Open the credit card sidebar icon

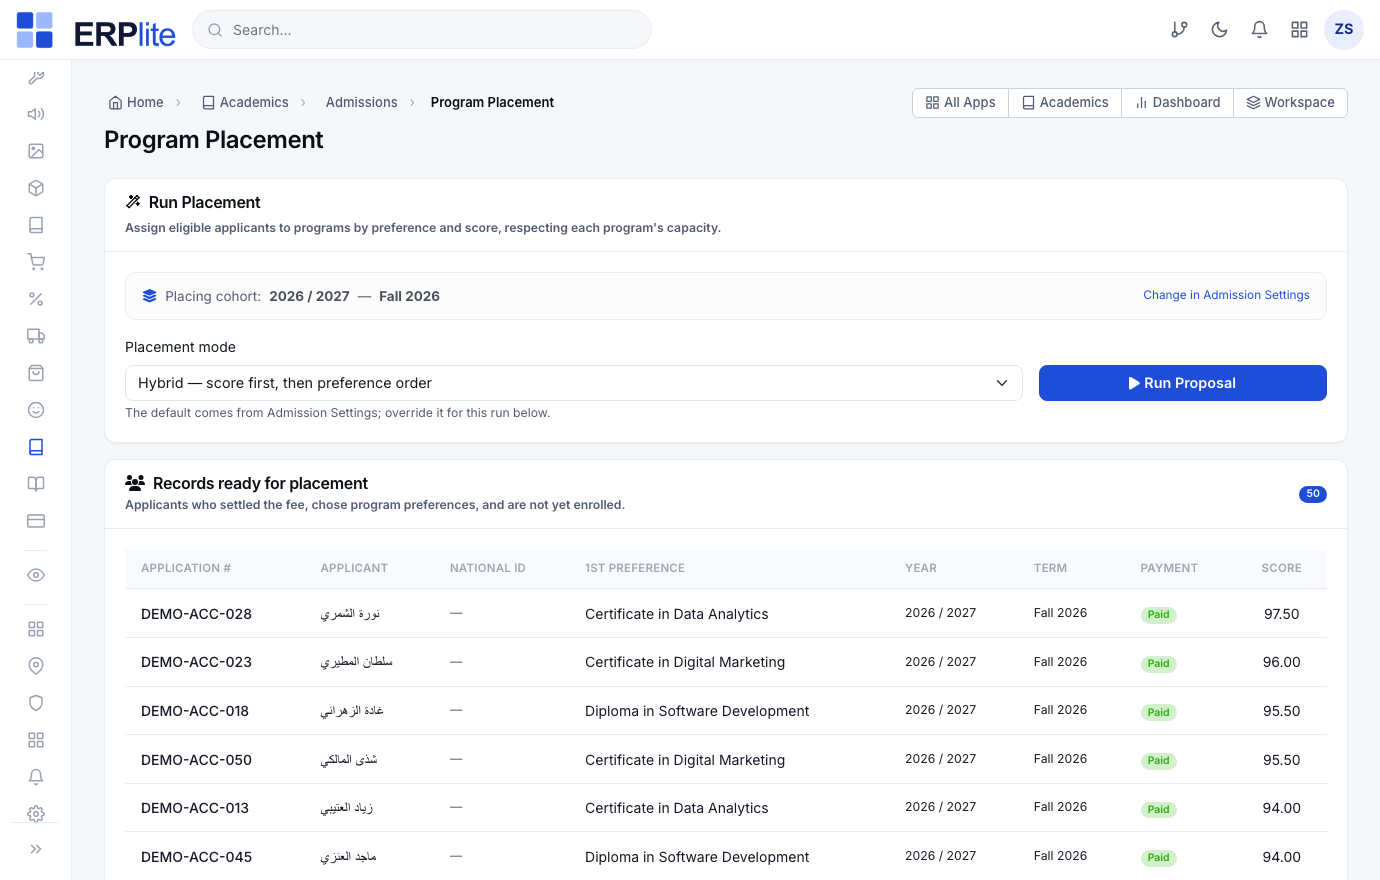click(36, 521)
